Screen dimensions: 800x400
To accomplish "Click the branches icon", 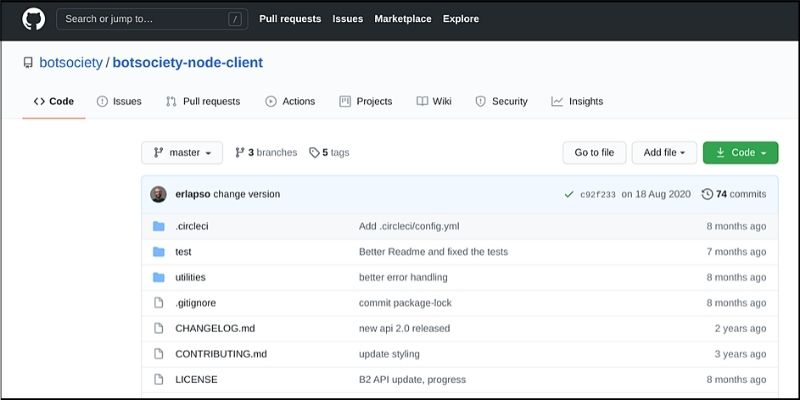I will point(240,153).
